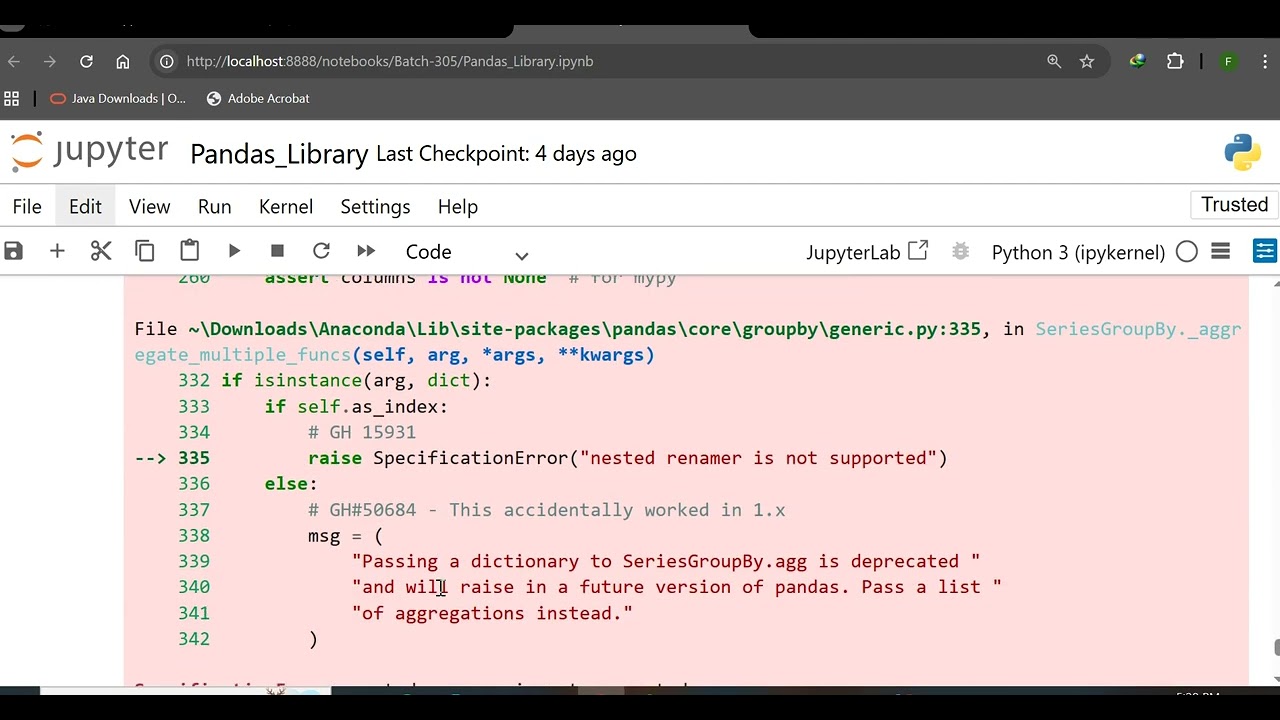
Task: Interrupt the kernel with stop icon
Action: click(277, 251)
